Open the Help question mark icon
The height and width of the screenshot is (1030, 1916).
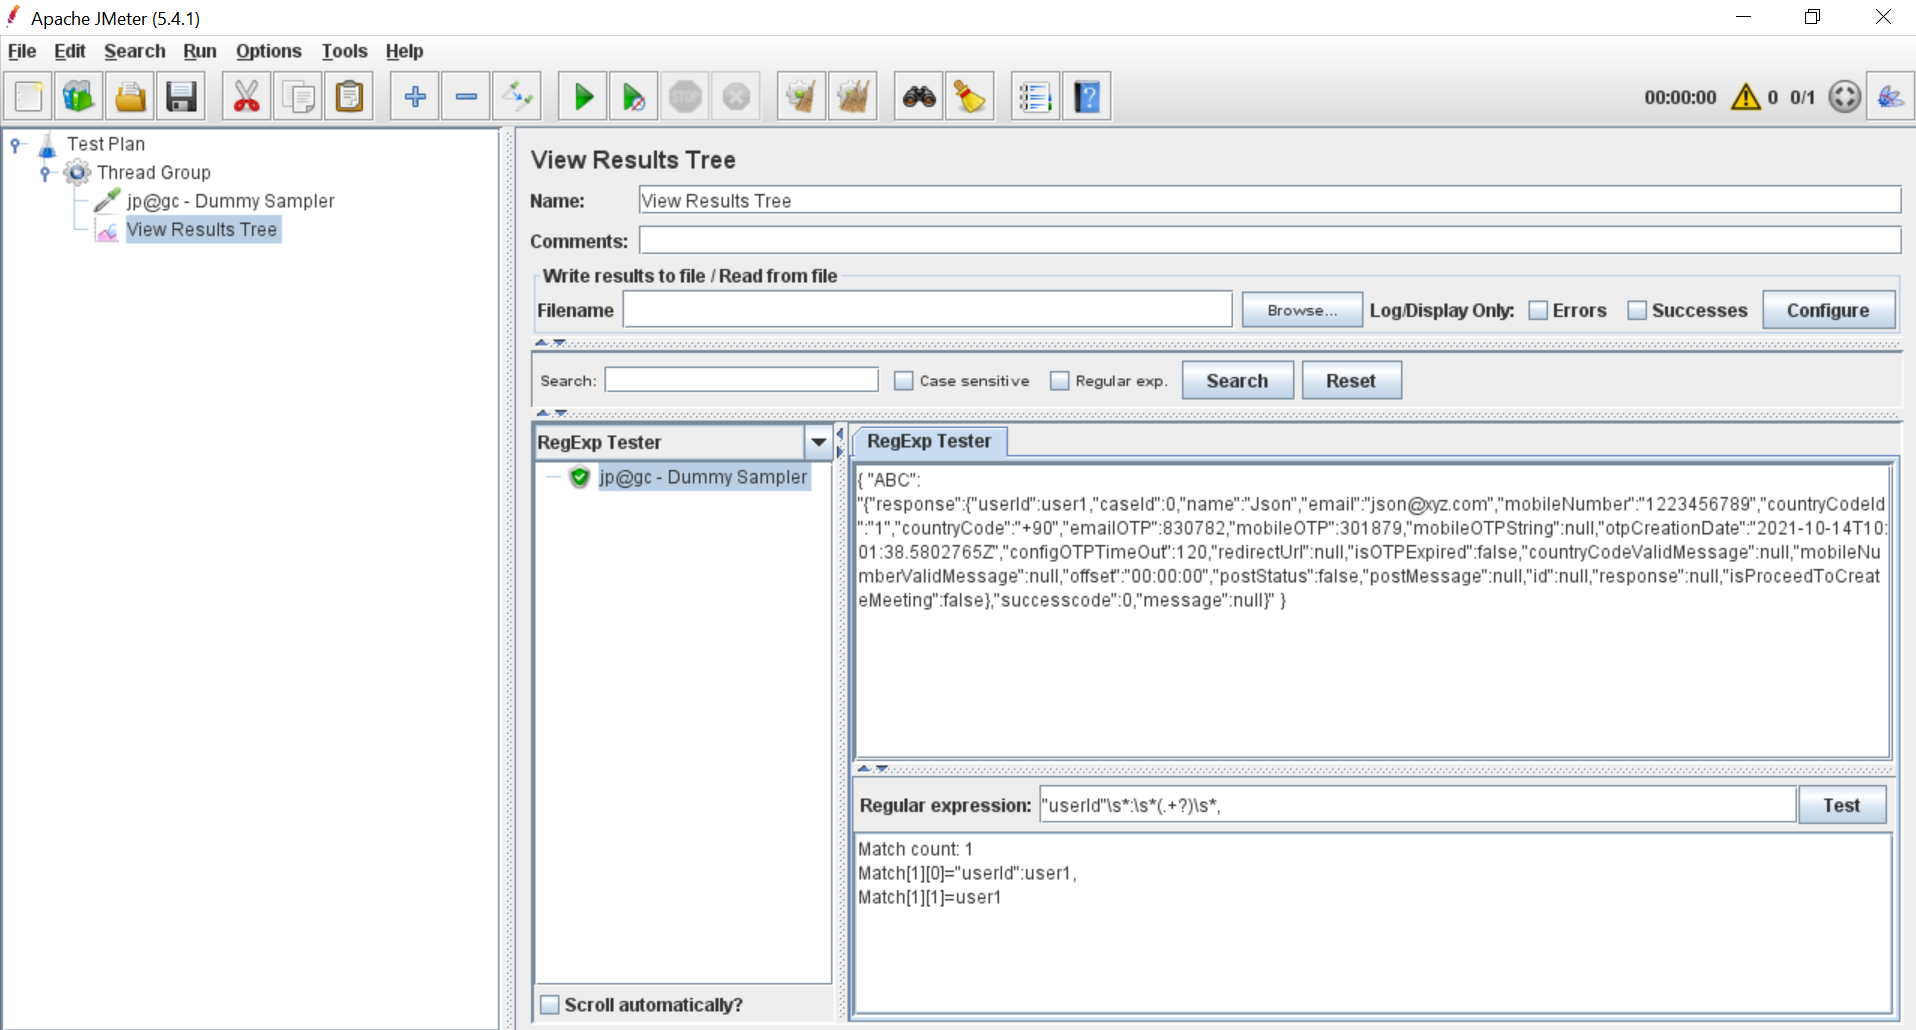click(1087, 97)
